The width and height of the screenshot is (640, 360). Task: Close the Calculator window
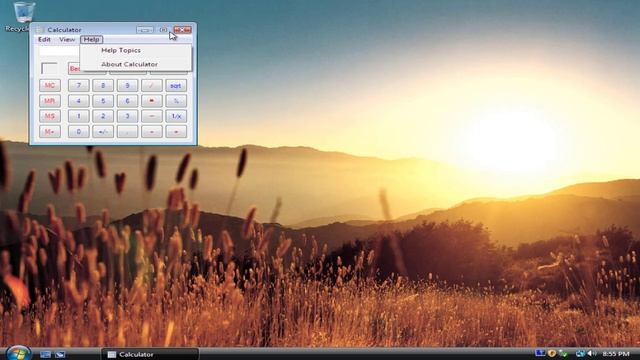182,30
